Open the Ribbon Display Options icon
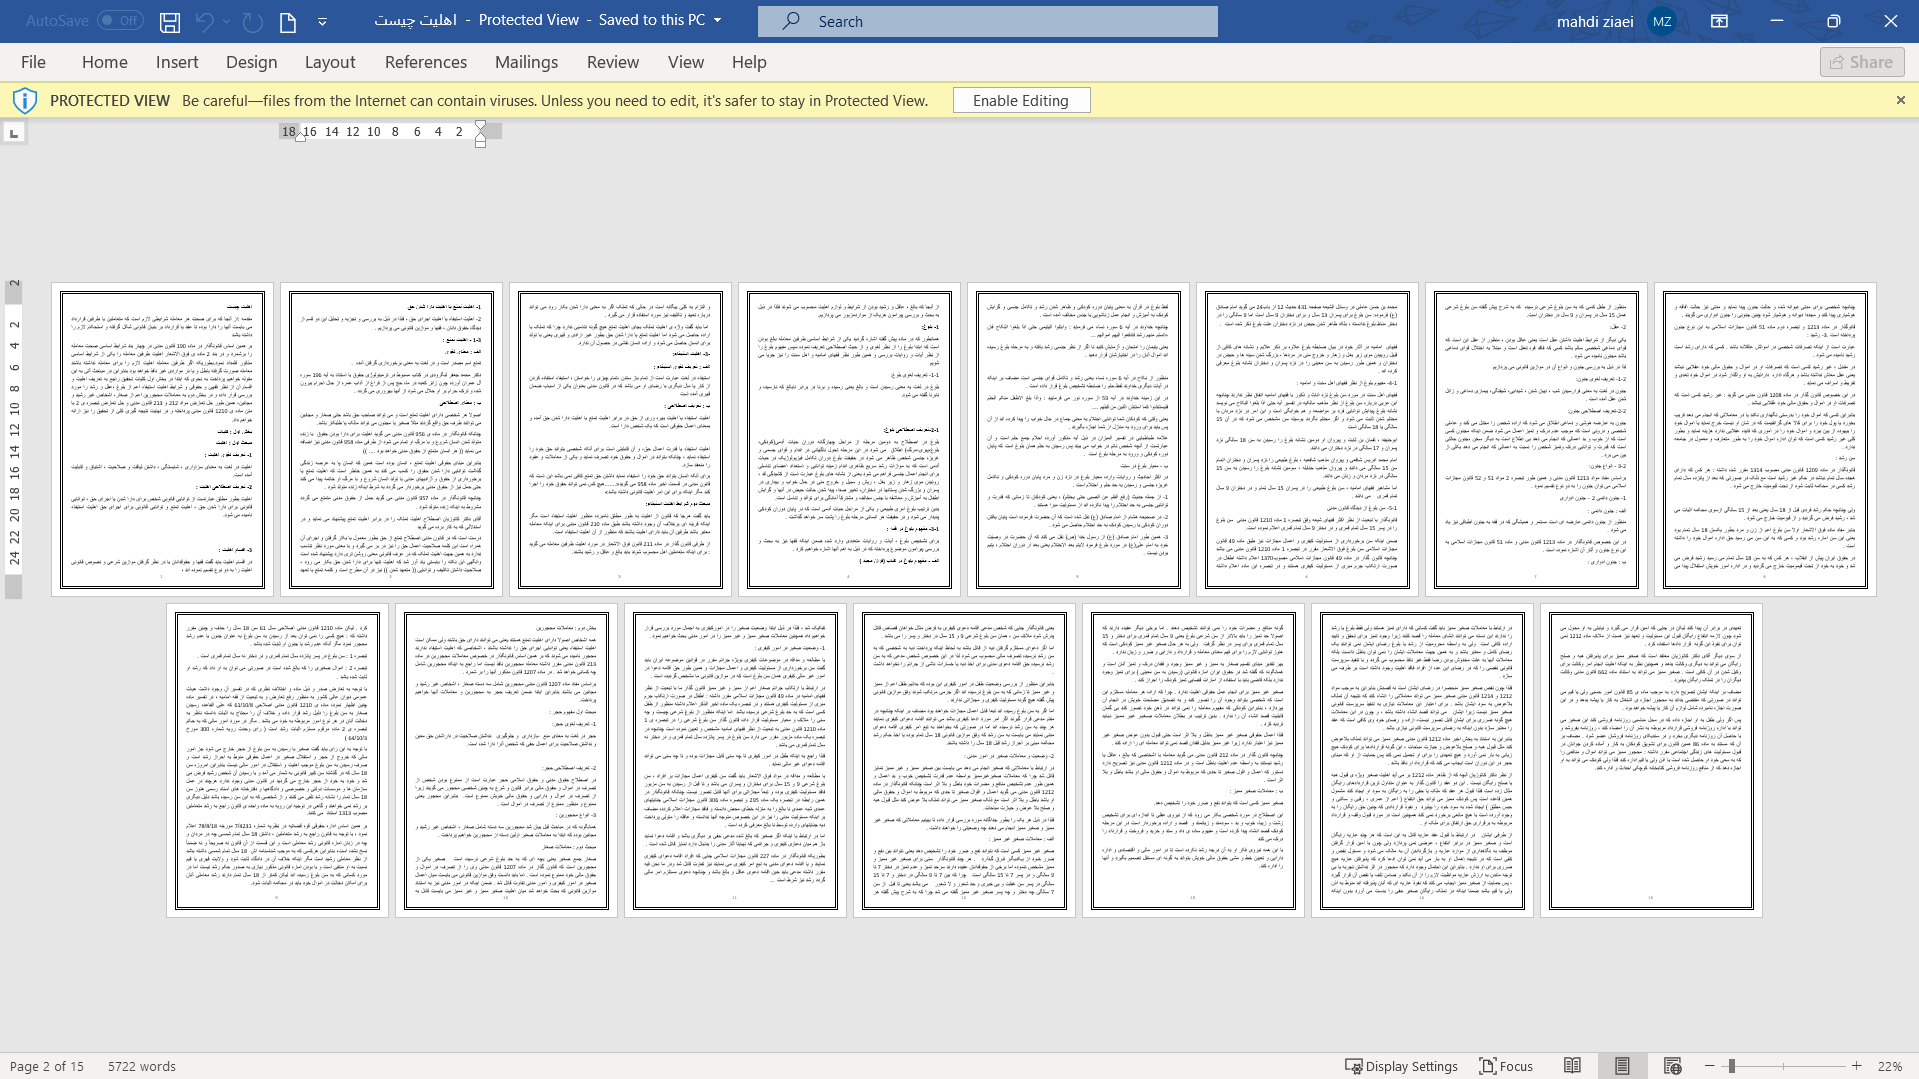Screen dimensions: 1919x1079 pyautogui.click(x=1719, y=21)
